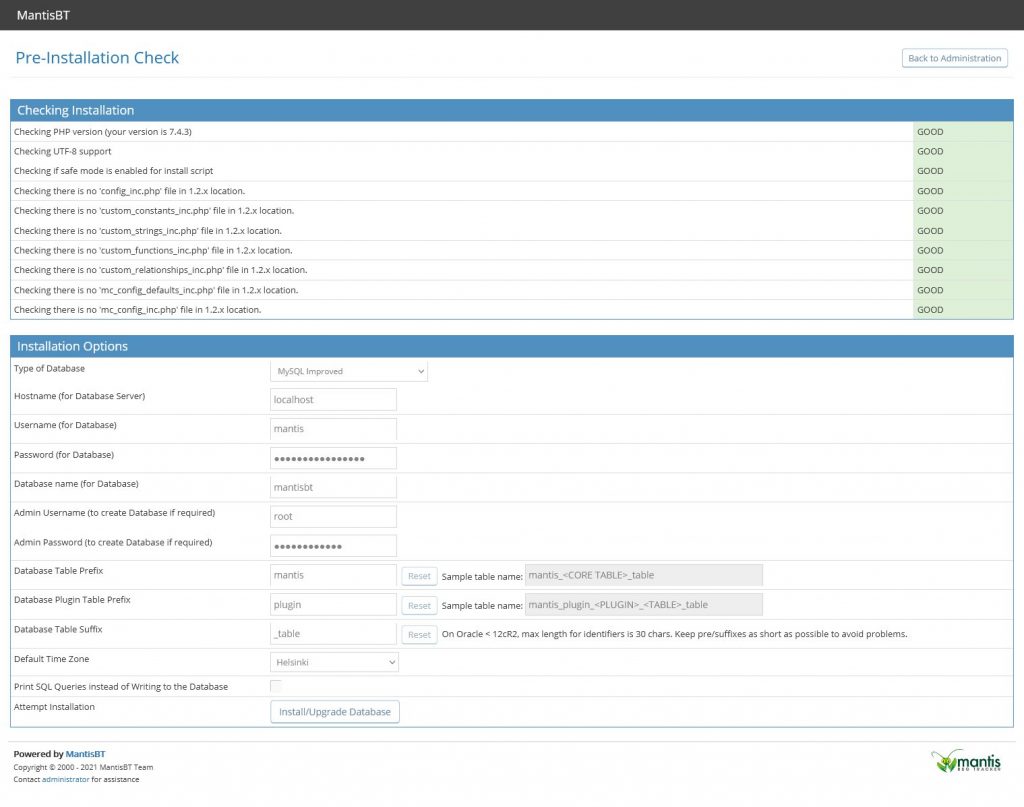Reset the Database Table Suffix field
This screenshot has height=807, width=1024.
419,633
